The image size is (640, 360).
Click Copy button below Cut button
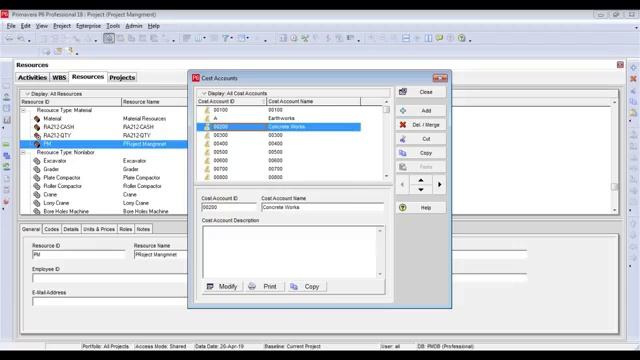[420, 153]
